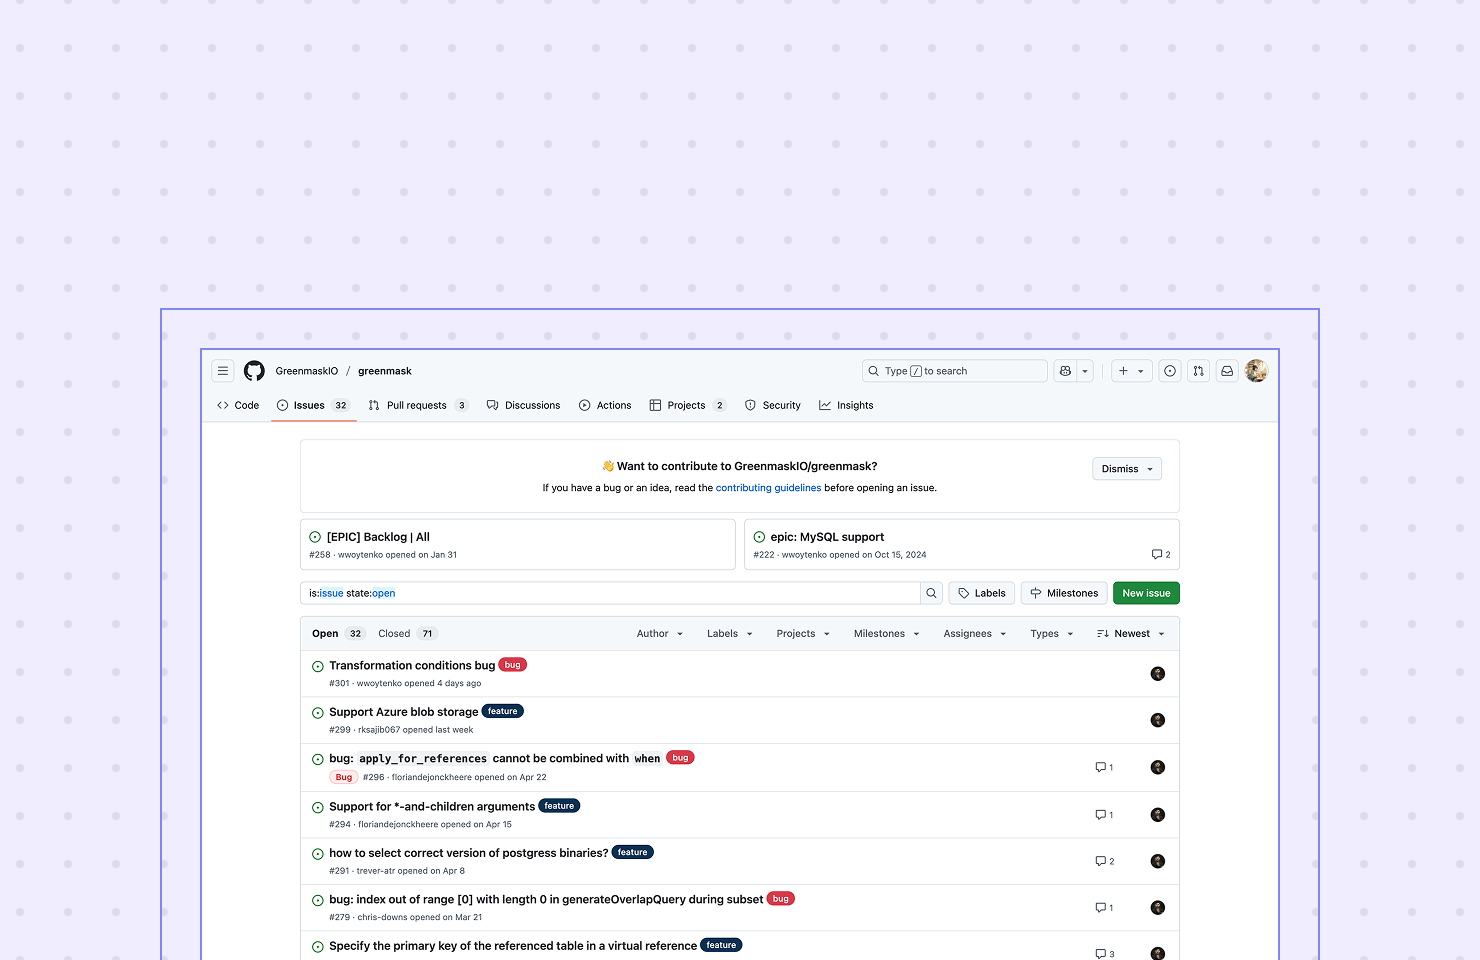Image resolution: width=1480 pixels, height=960 pixels.
Task: Open the Labels page button
Action: (982, 593)
